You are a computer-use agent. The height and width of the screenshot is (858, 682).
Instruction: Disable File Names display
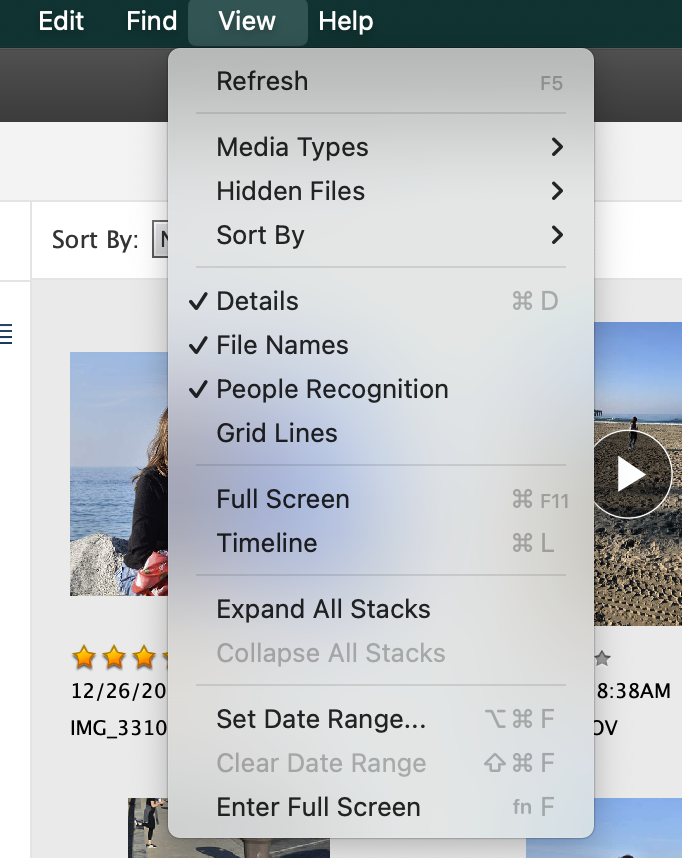pos(282,345)
